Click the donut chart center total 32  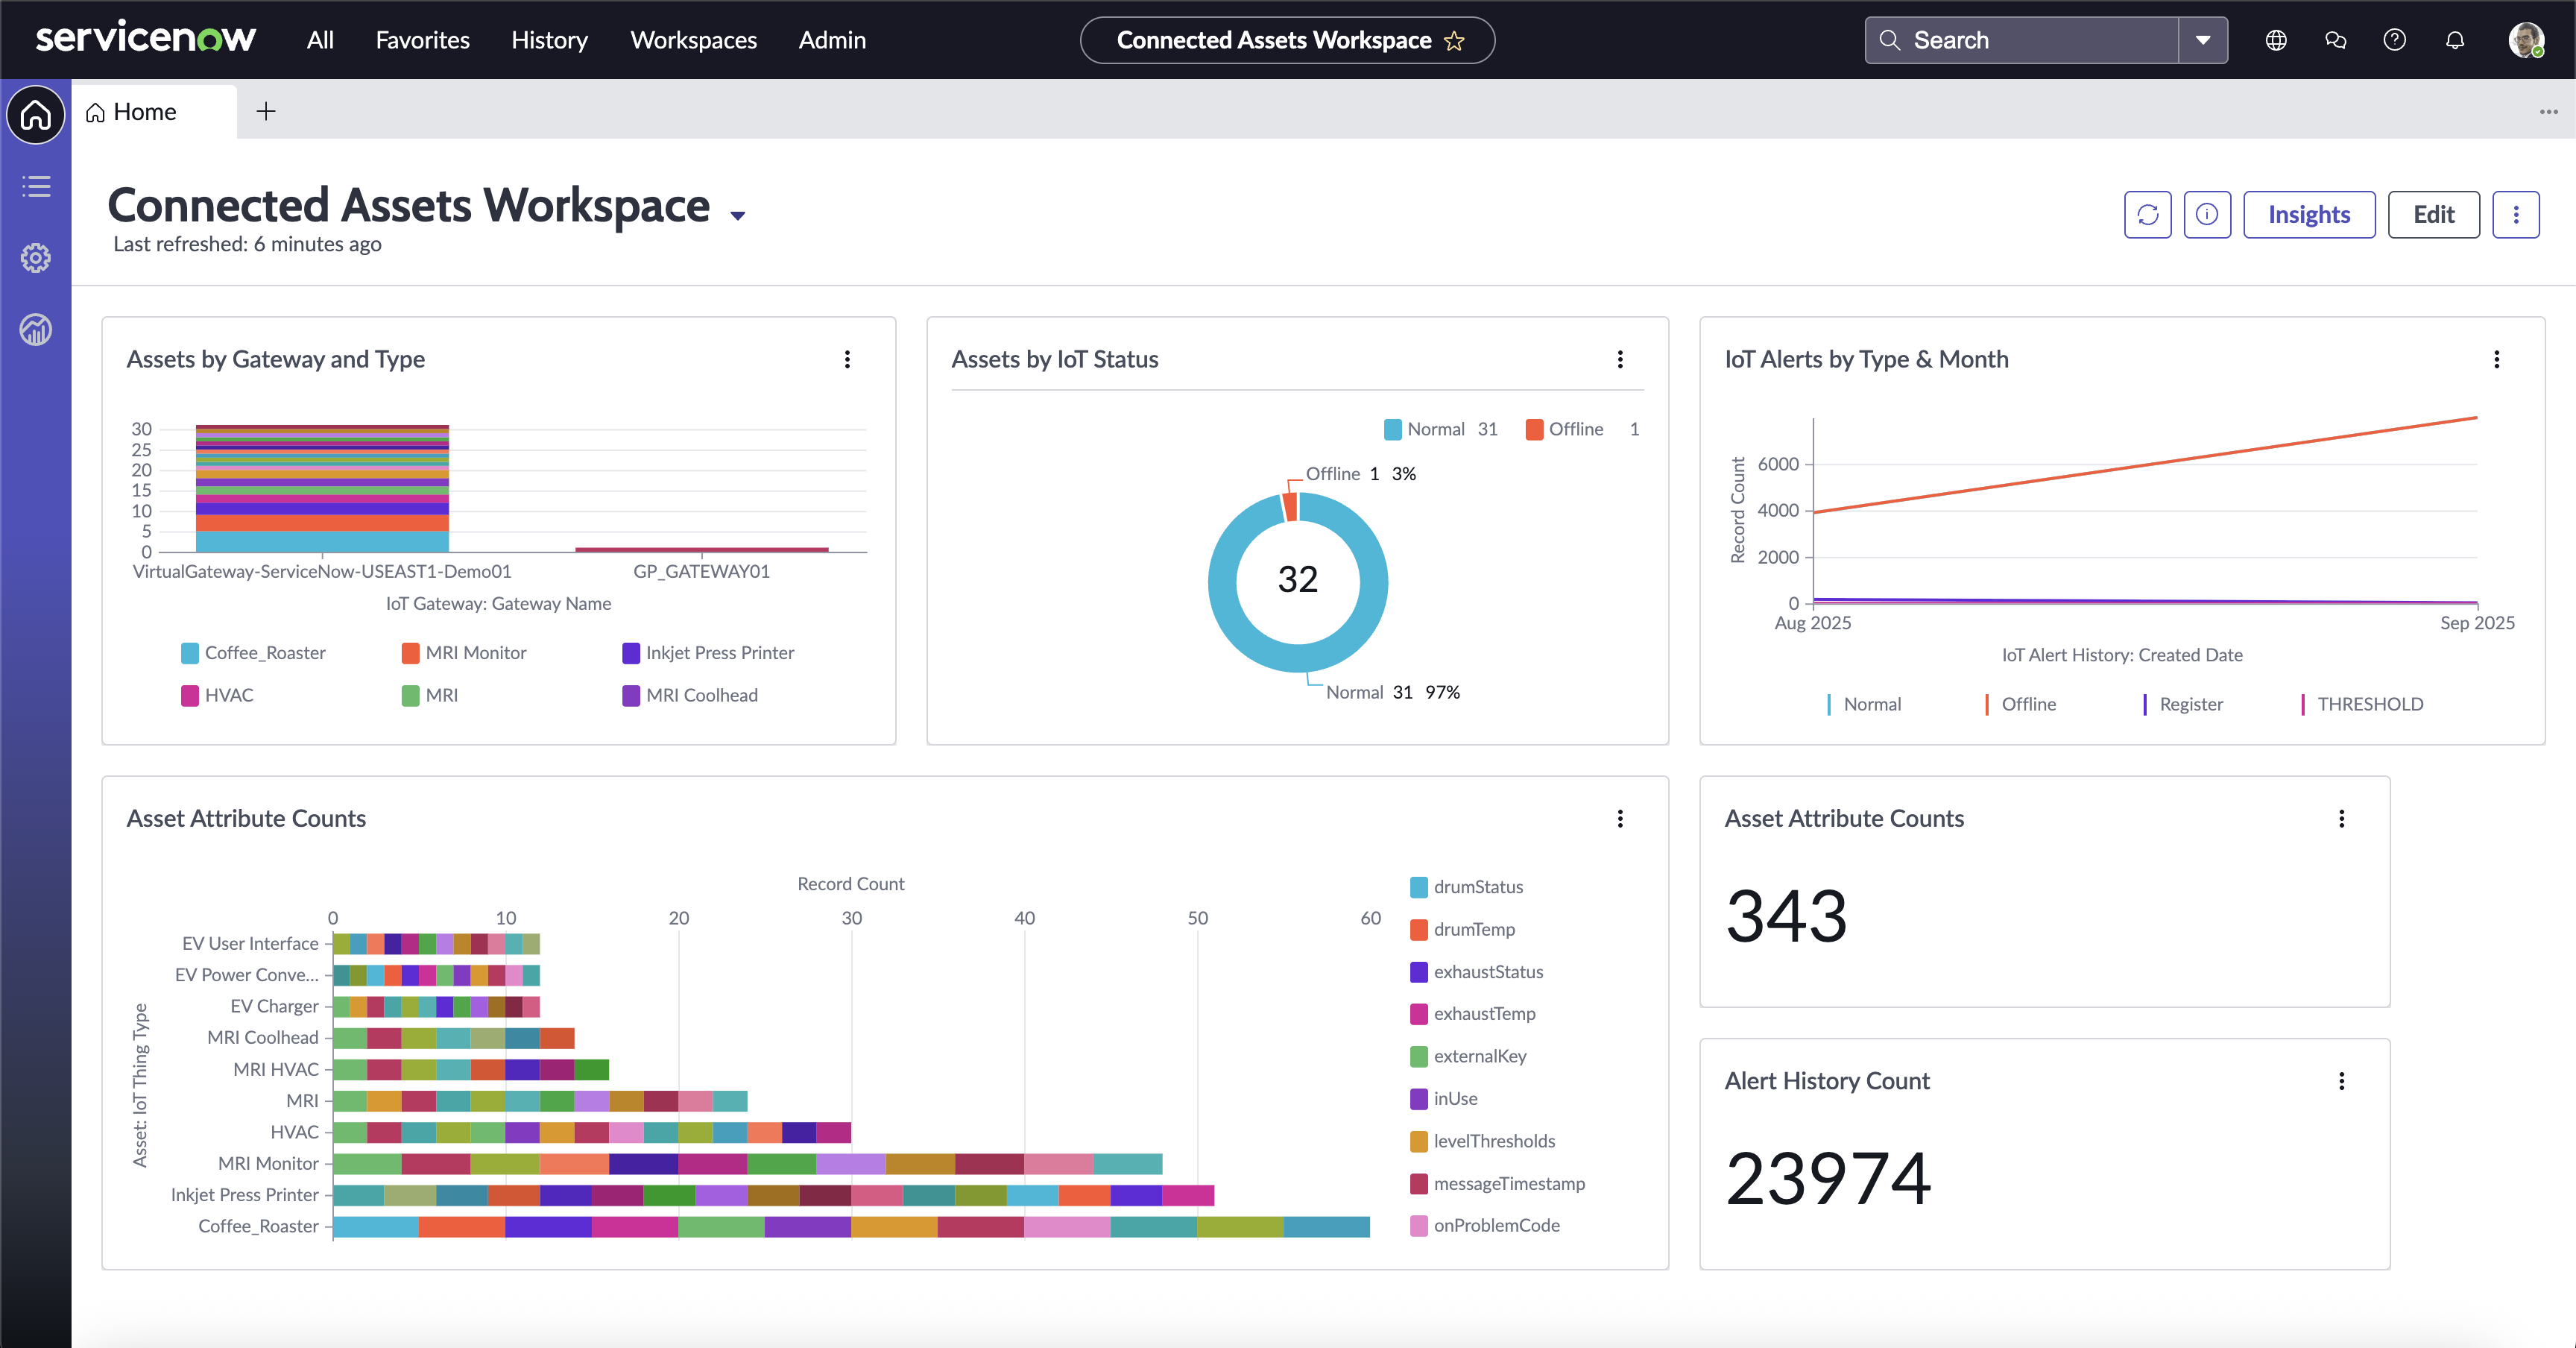[1297, 579]
